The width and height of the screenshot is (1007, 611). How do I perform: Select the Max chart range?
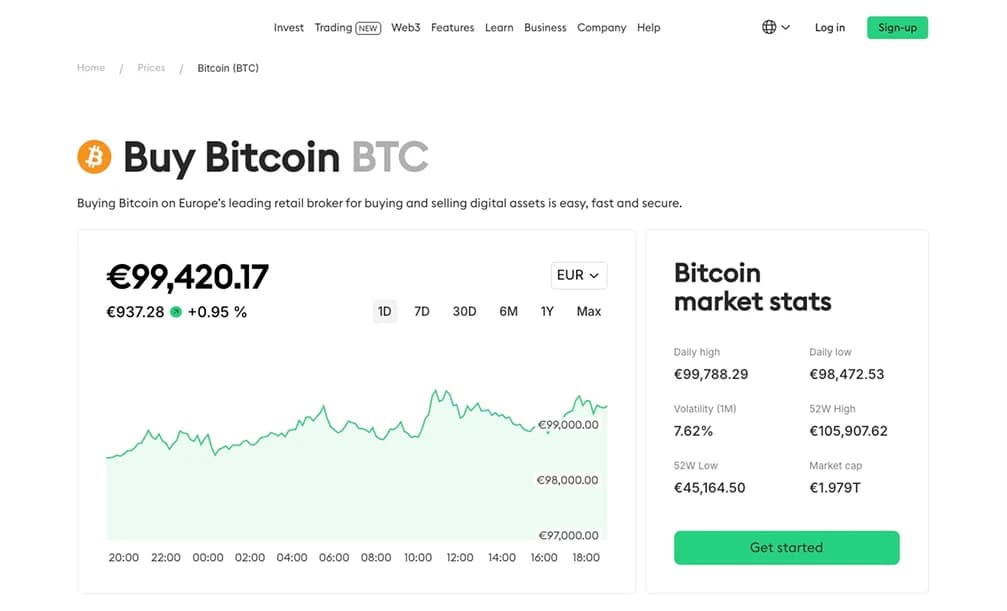pos(588,311)
